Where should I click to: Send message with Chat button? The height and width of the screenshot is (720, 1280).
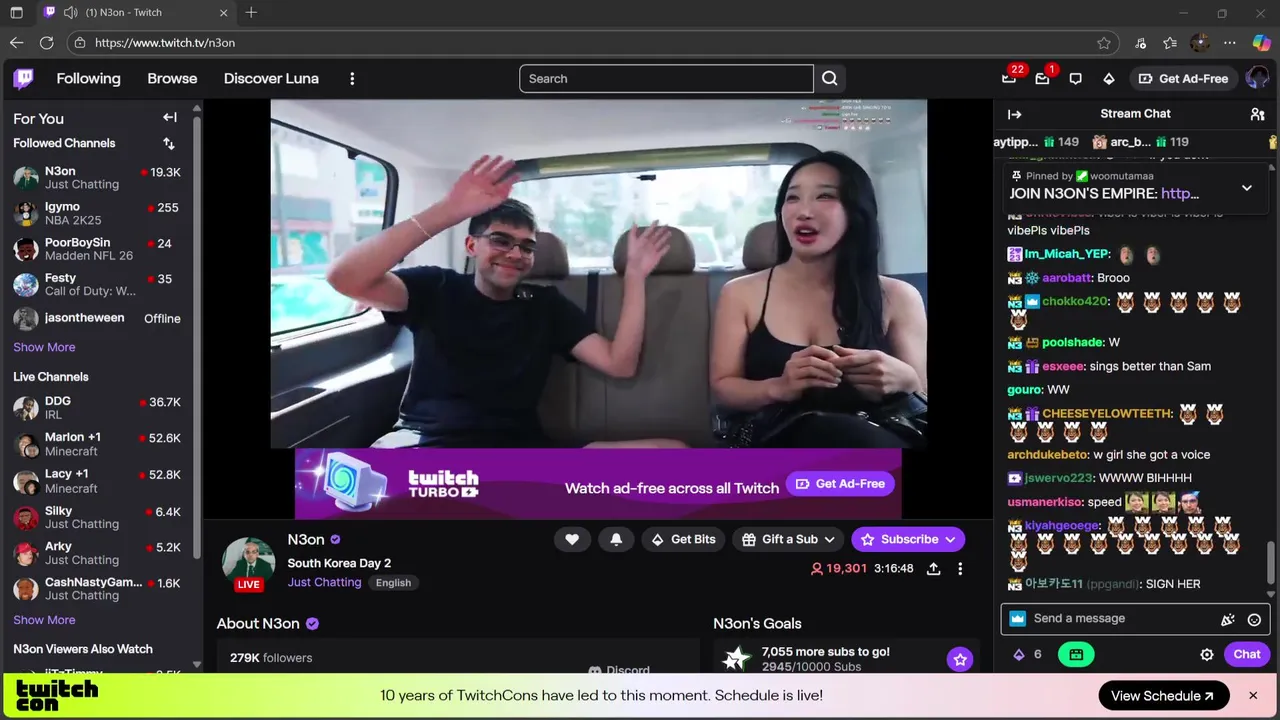point(1247,654)
